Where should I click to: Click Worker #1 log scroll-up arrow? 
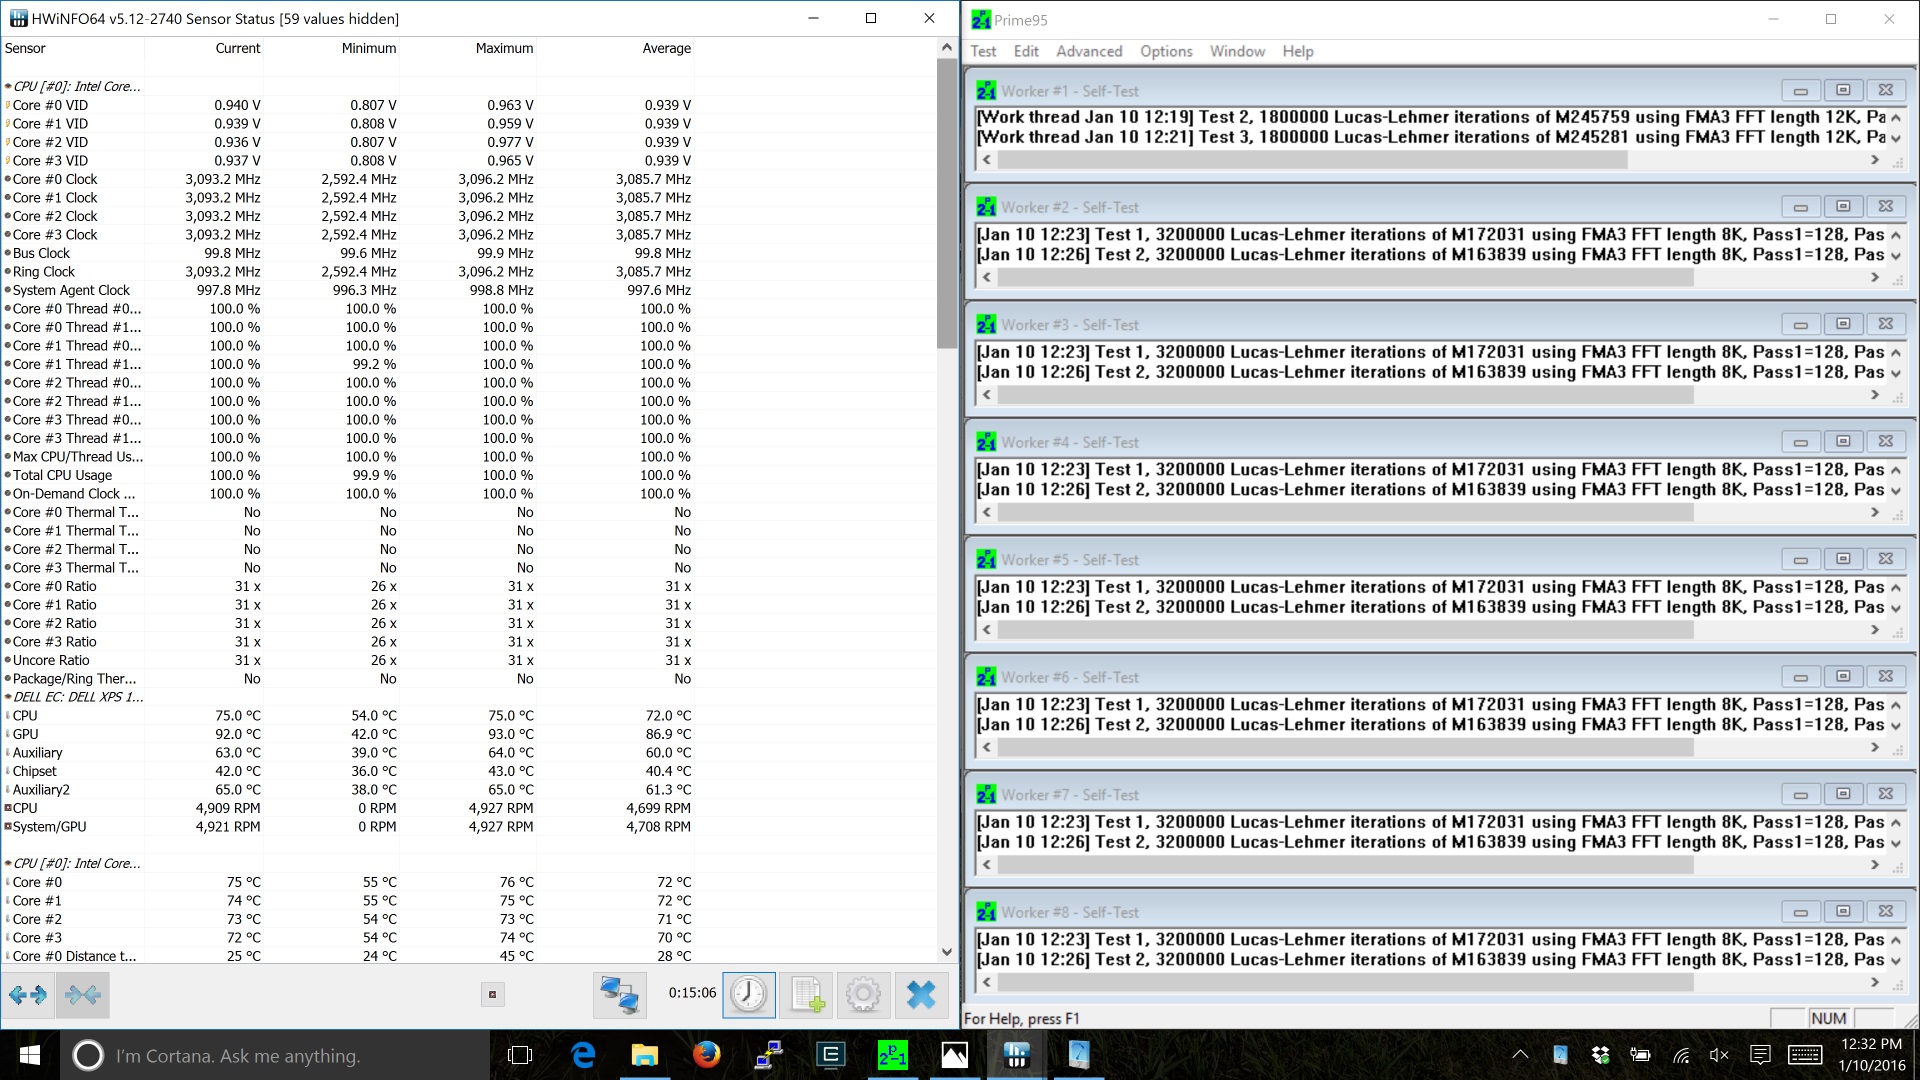1895,118
